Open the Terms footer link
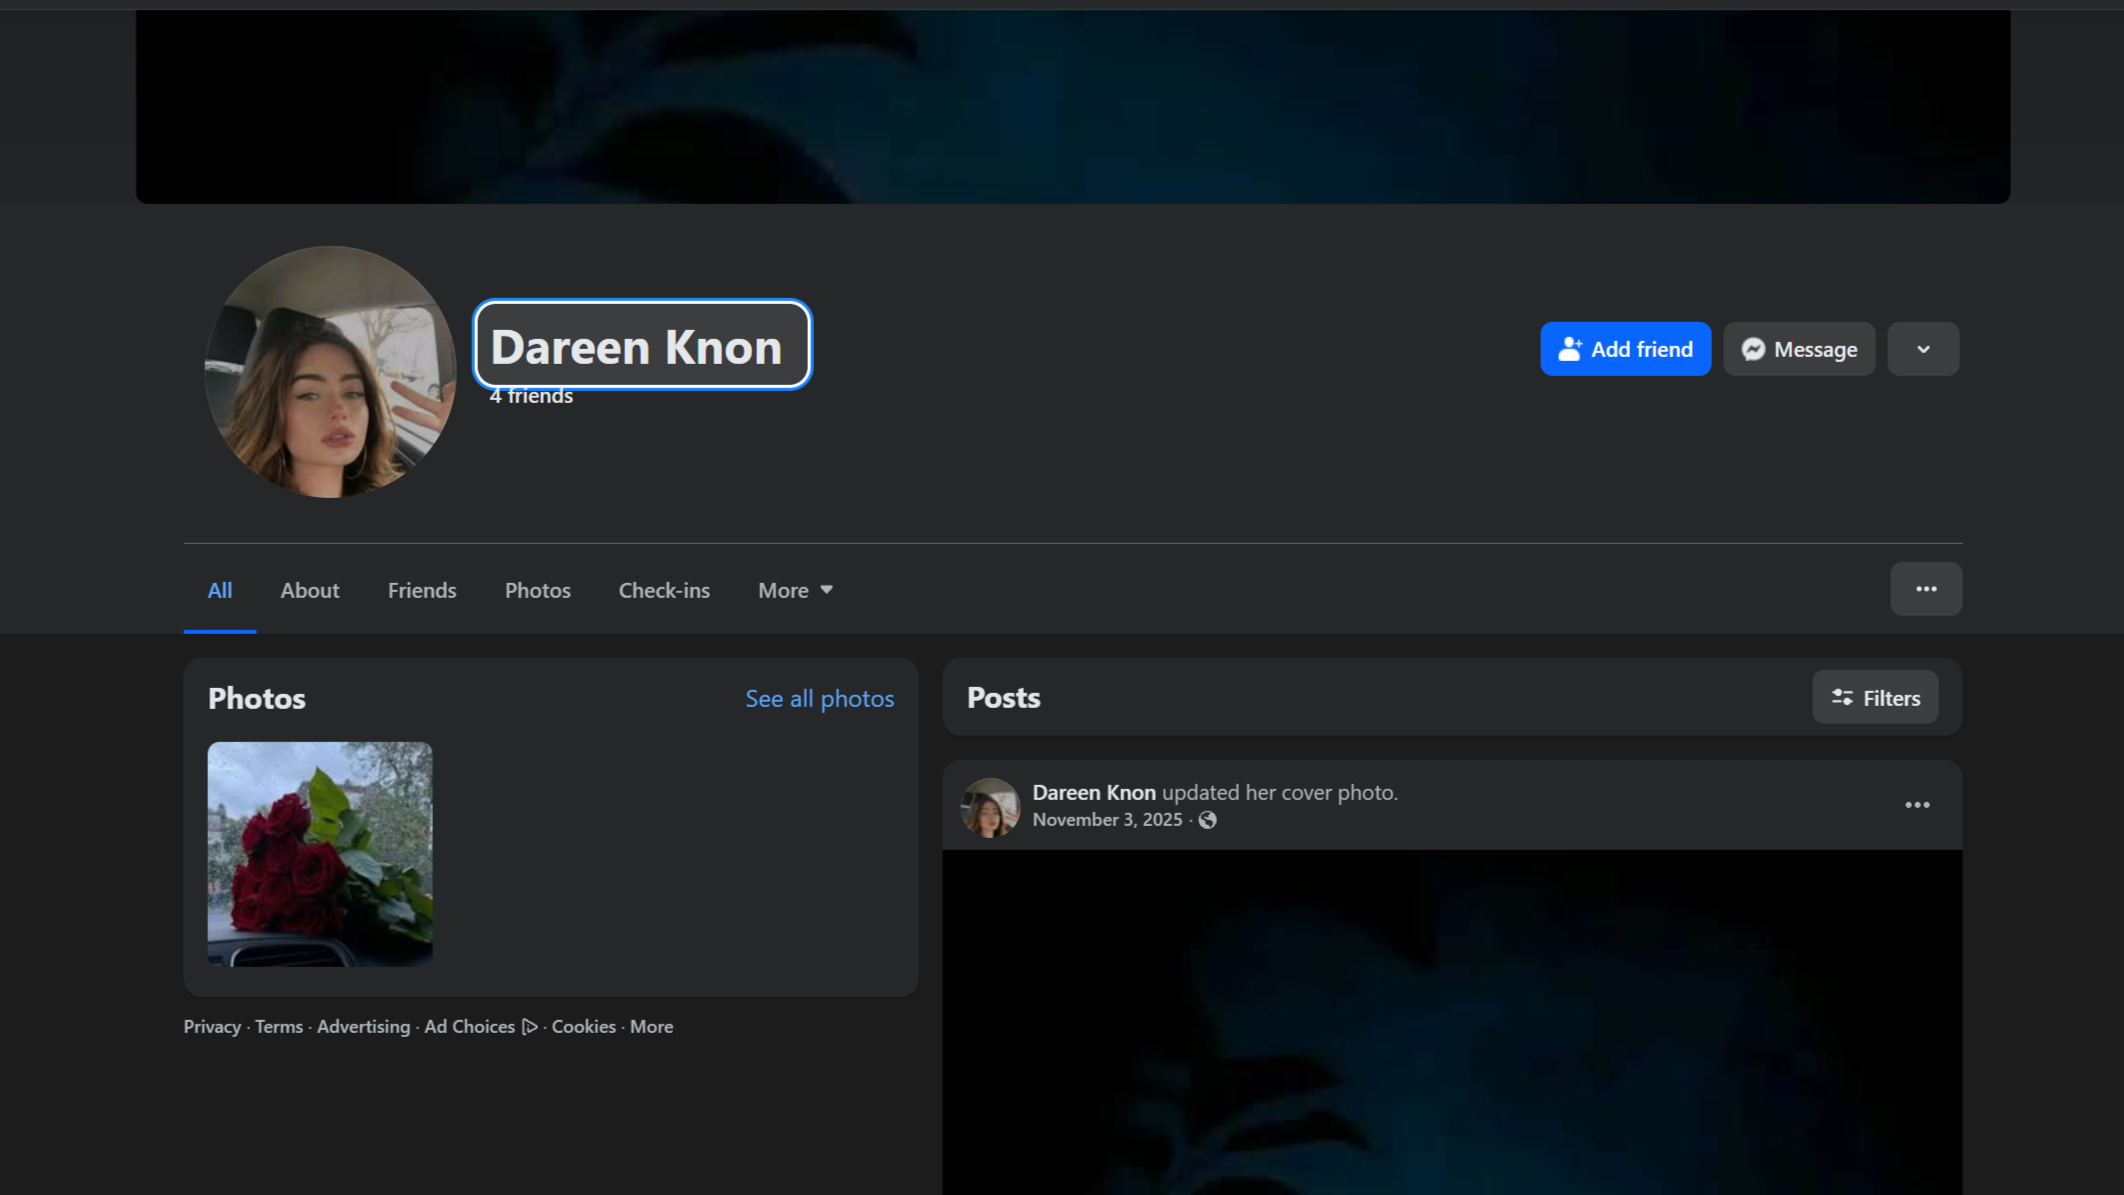The width and height of the screenshot is (2124, 1195). [x=278, y=1027]
